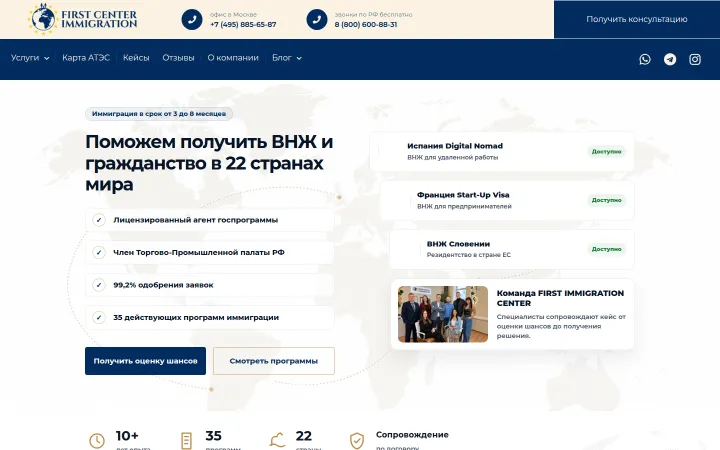Click the Сопровождение stat heading
The height and width of the screenshot is (450, 720).
(x=412, y=435)
